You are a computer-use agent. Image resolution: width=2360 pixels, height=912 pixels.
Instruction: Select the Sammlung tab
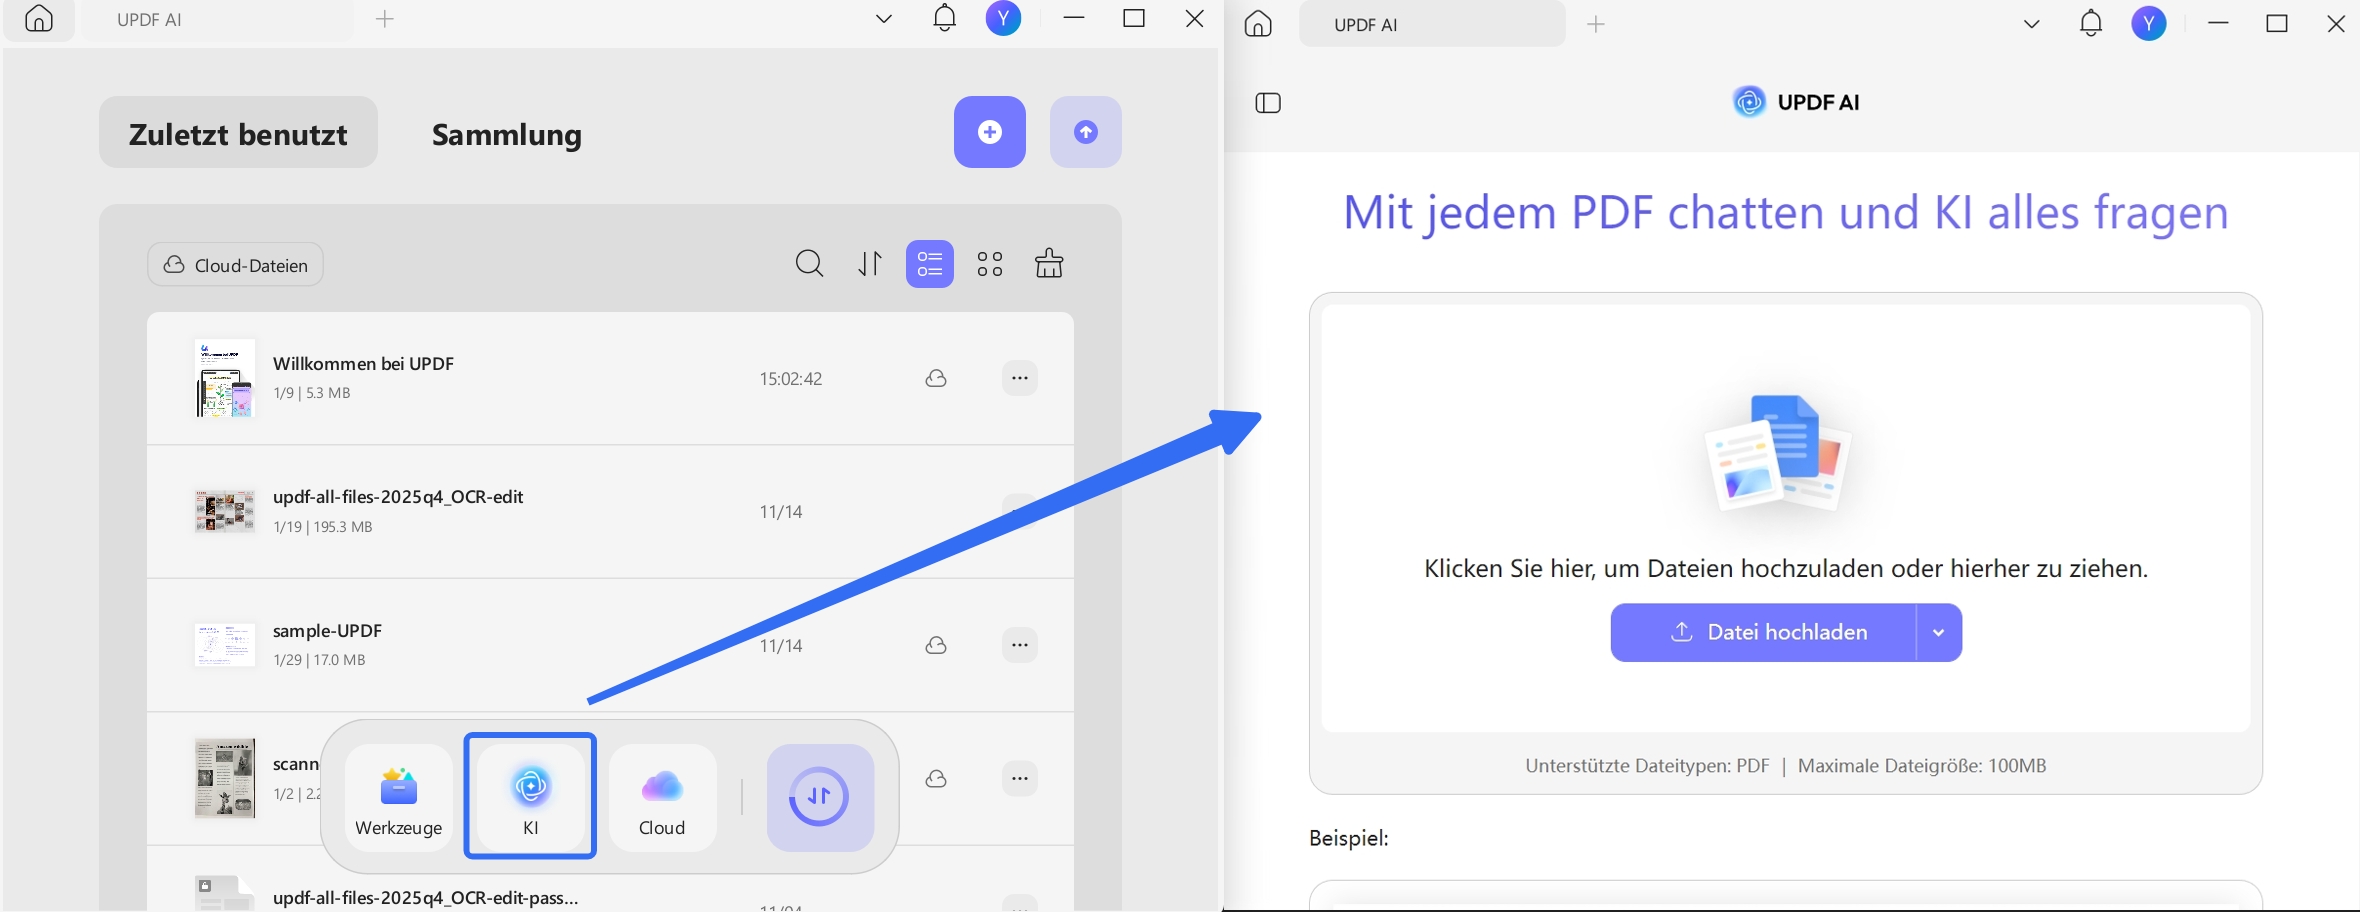click(x=507, y=134)
